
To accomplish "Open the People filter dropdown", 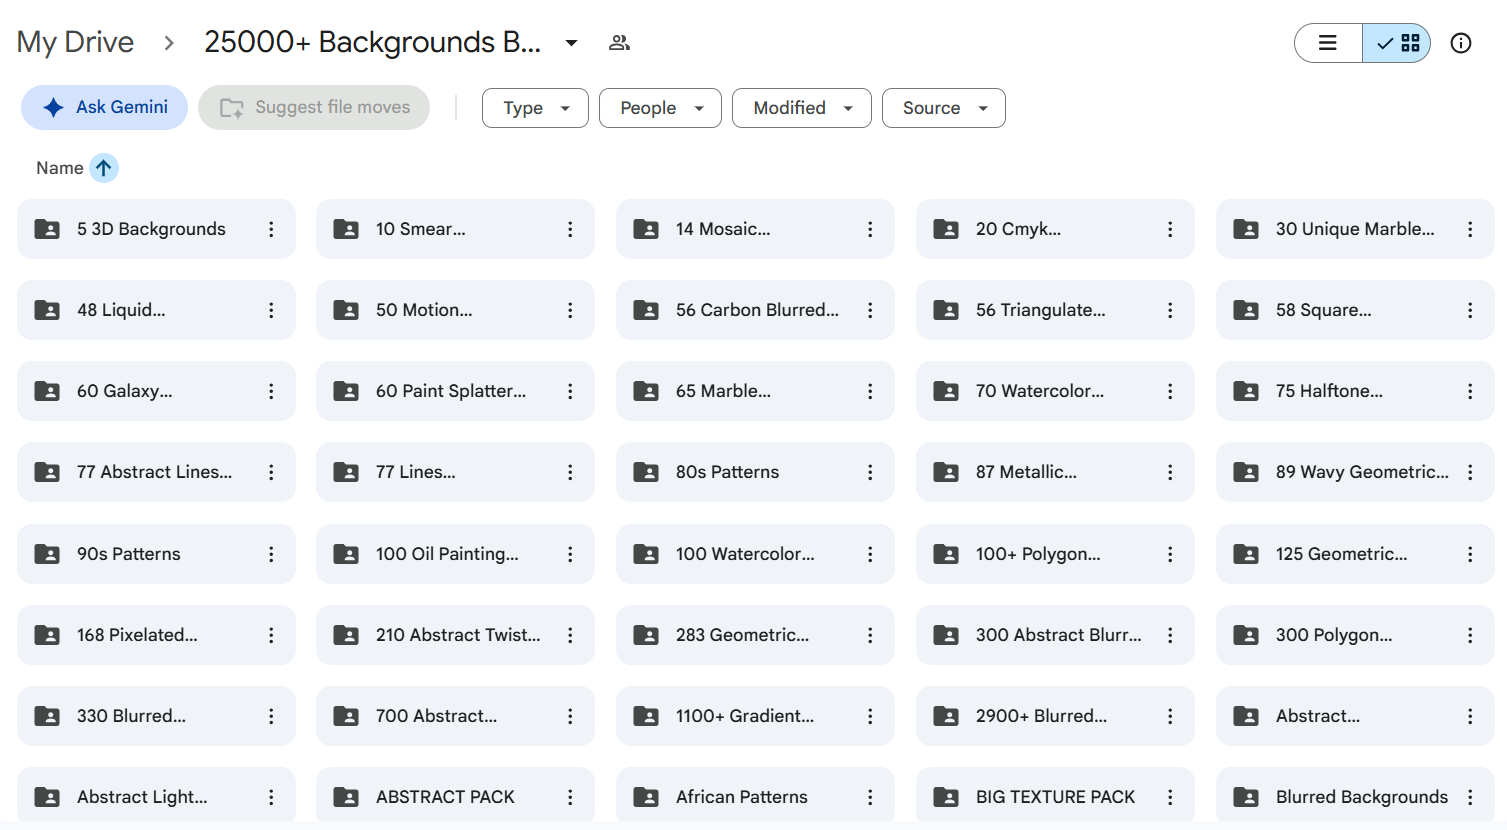I will [660, 108].
